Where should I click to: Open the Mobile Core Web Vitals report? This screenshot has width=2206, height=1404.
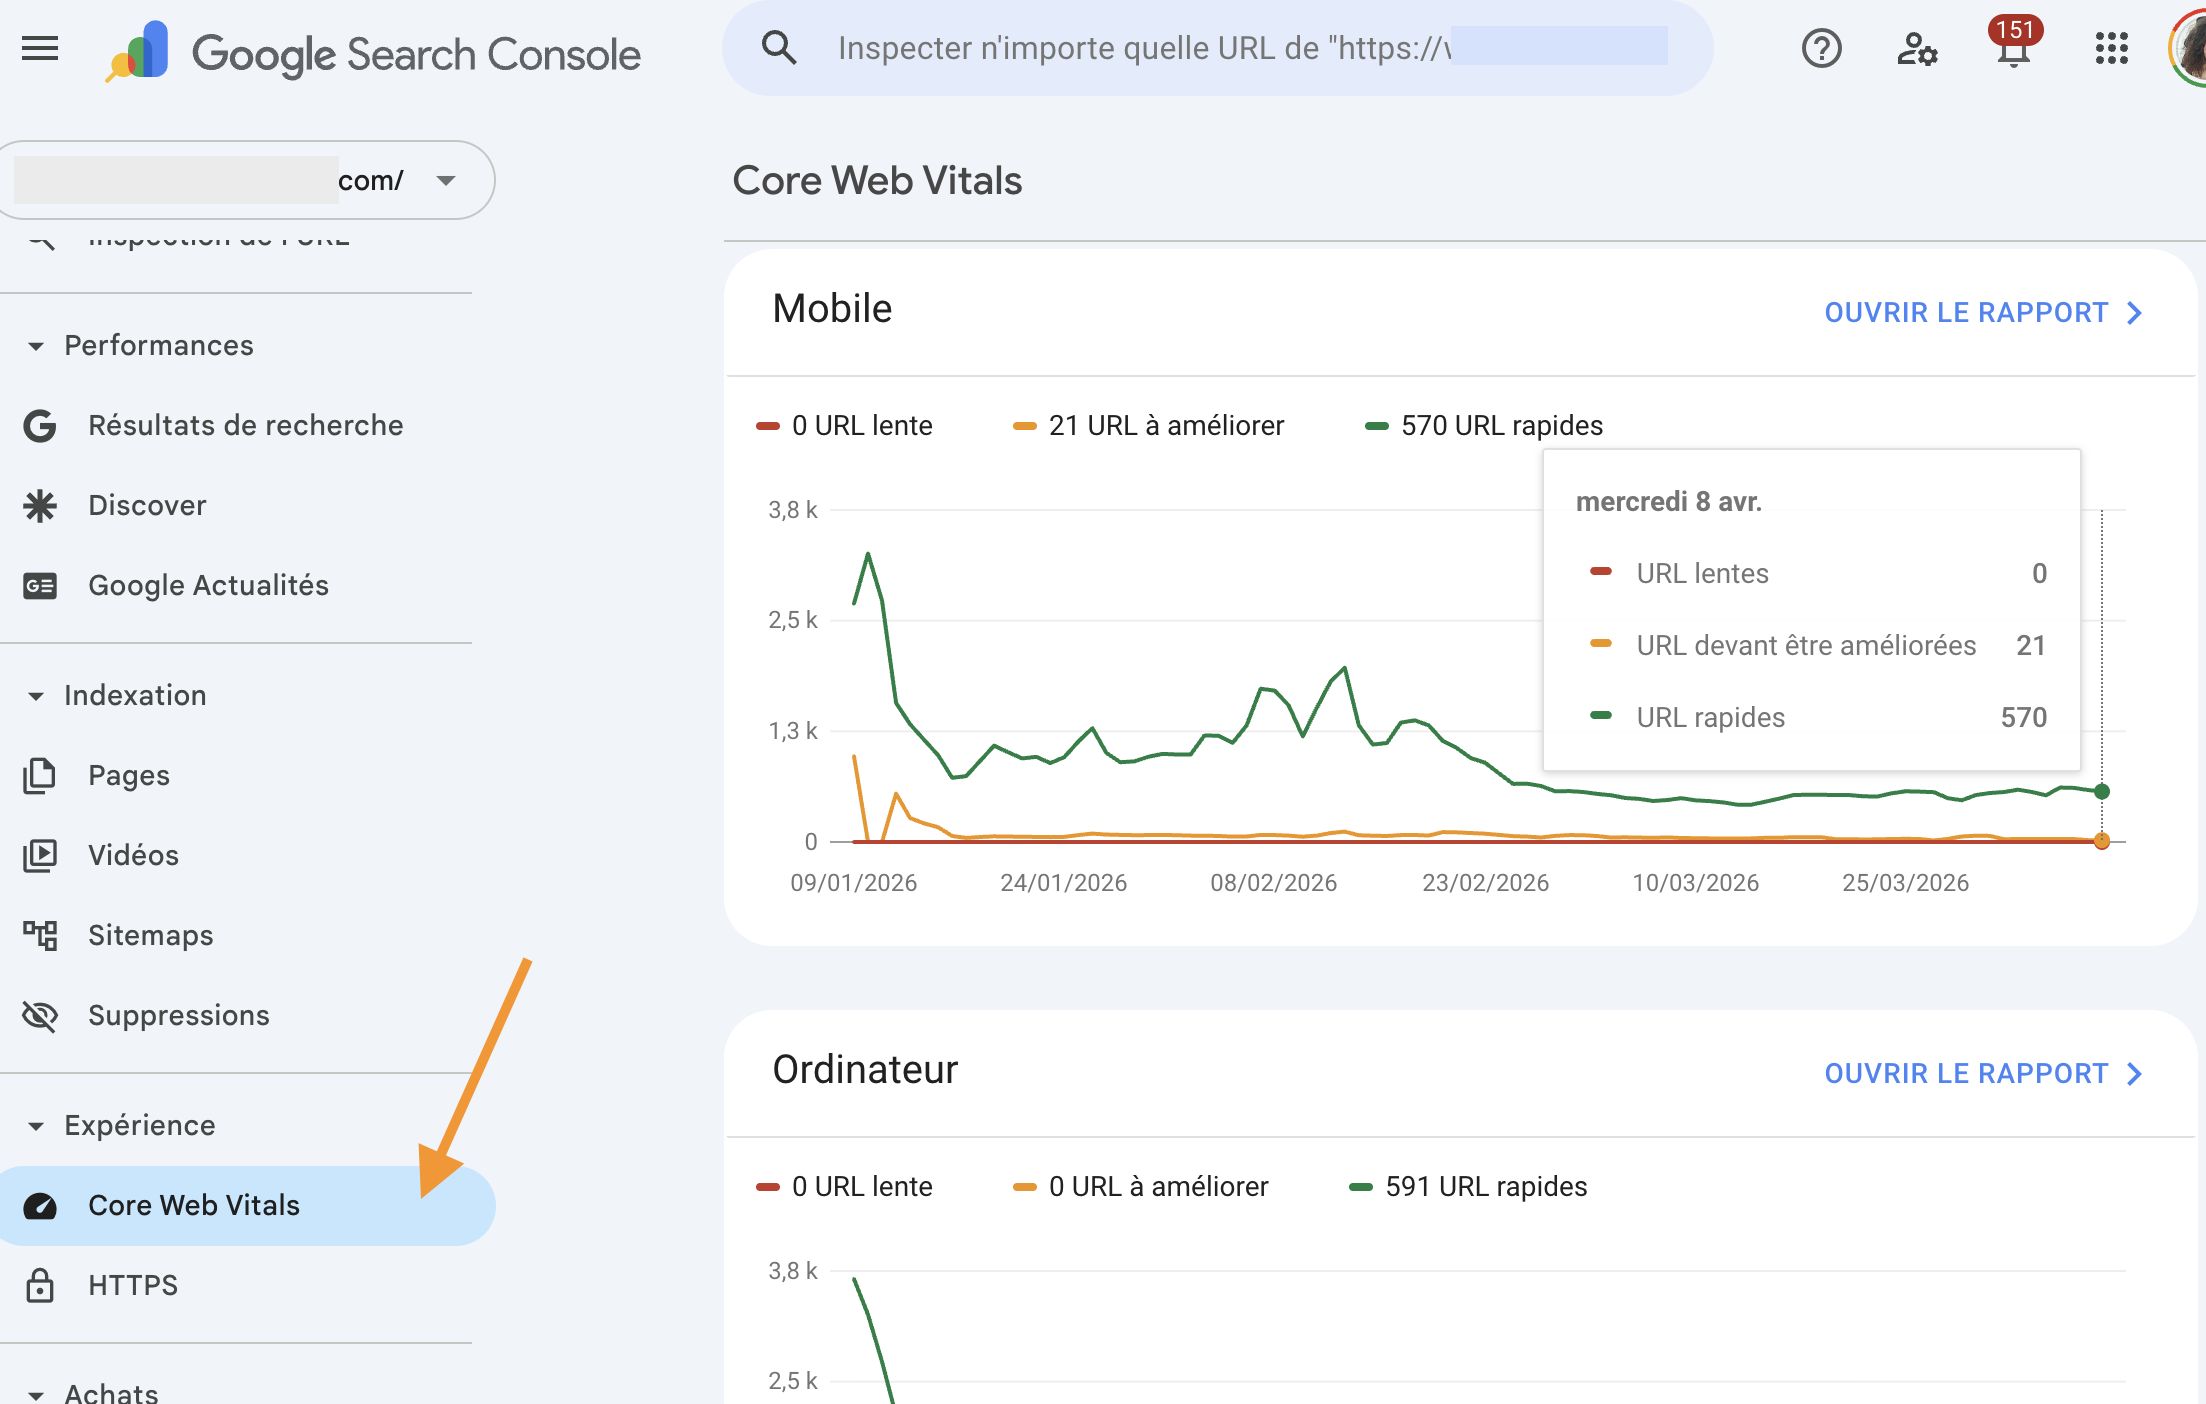[x=1983, y=311]
